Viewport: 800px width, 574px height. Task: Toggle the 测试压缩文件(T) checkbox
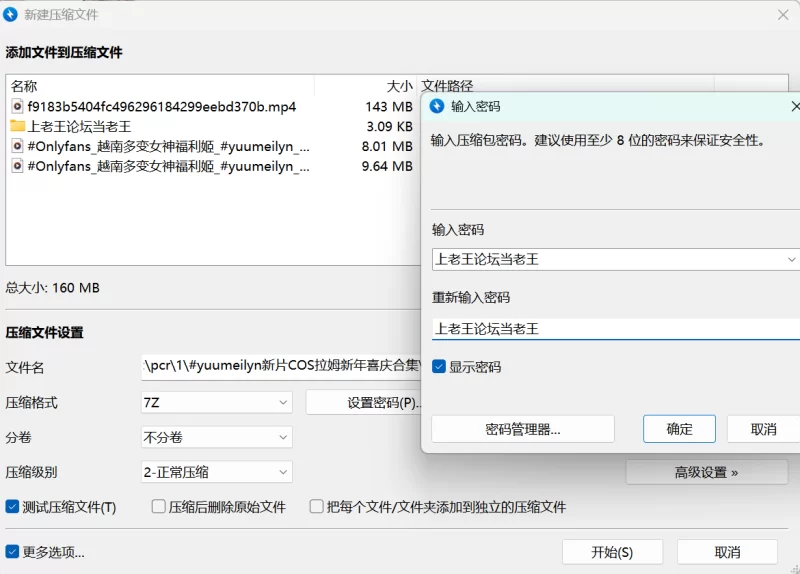pyautogui.click(x=13, y=507)
